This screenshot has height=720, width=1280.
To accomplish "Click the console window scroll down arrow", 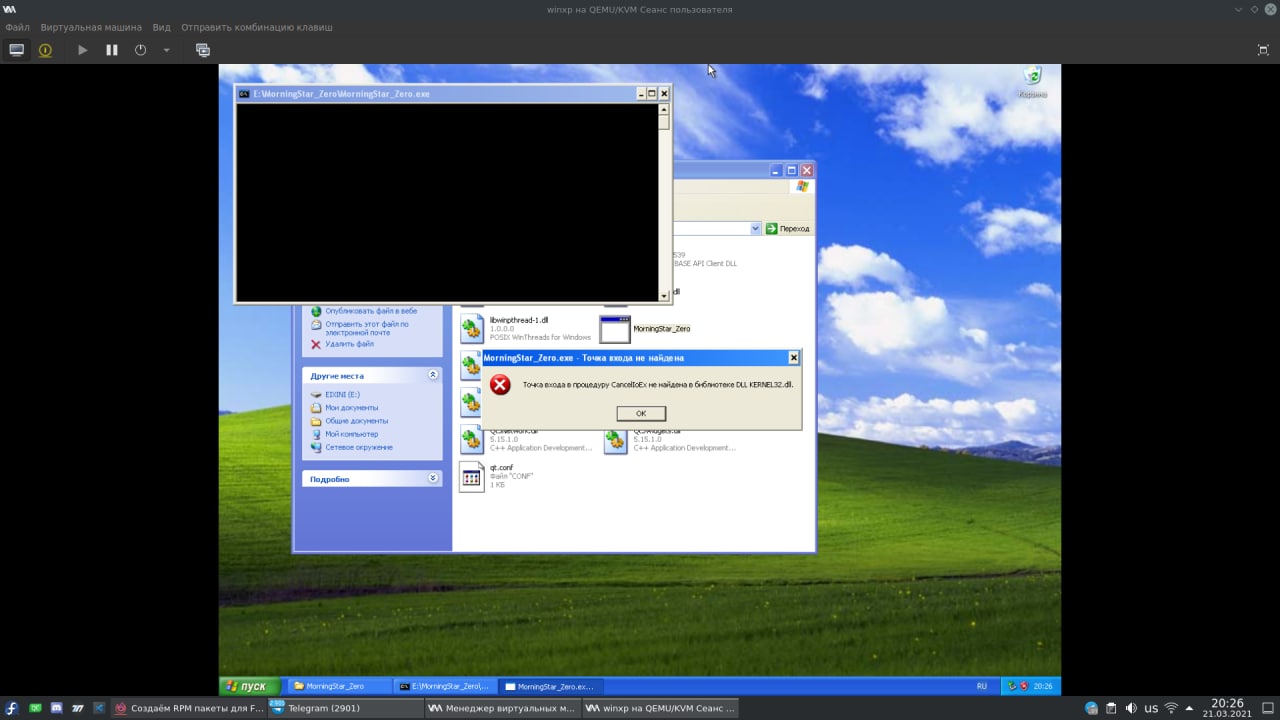I will pyautogui.click(x=664, y=296).
